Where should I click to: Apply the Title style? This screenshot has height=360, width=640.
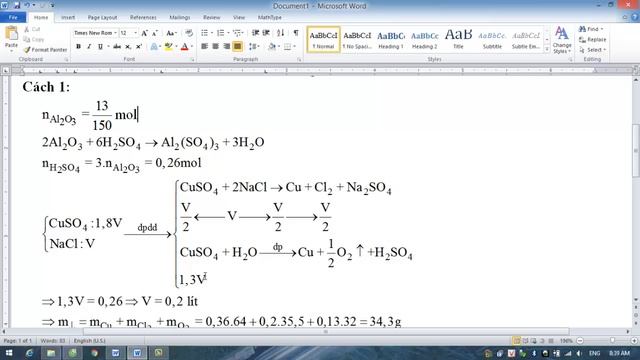(x=458, y=40)
